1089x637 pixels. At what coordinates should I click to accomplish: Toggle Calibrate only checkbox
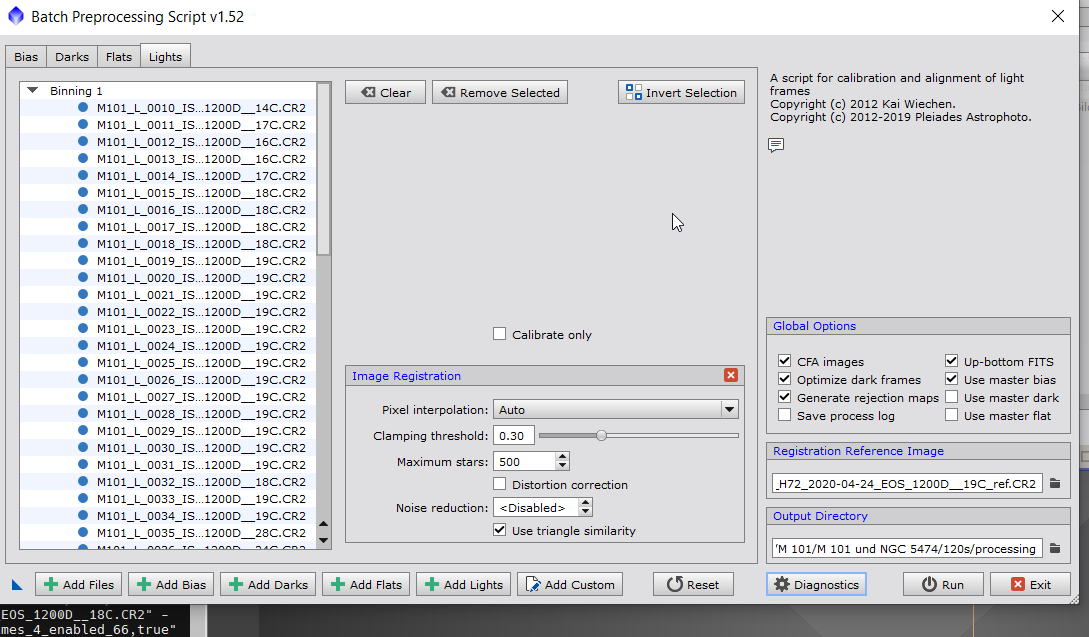pos(499,334)
